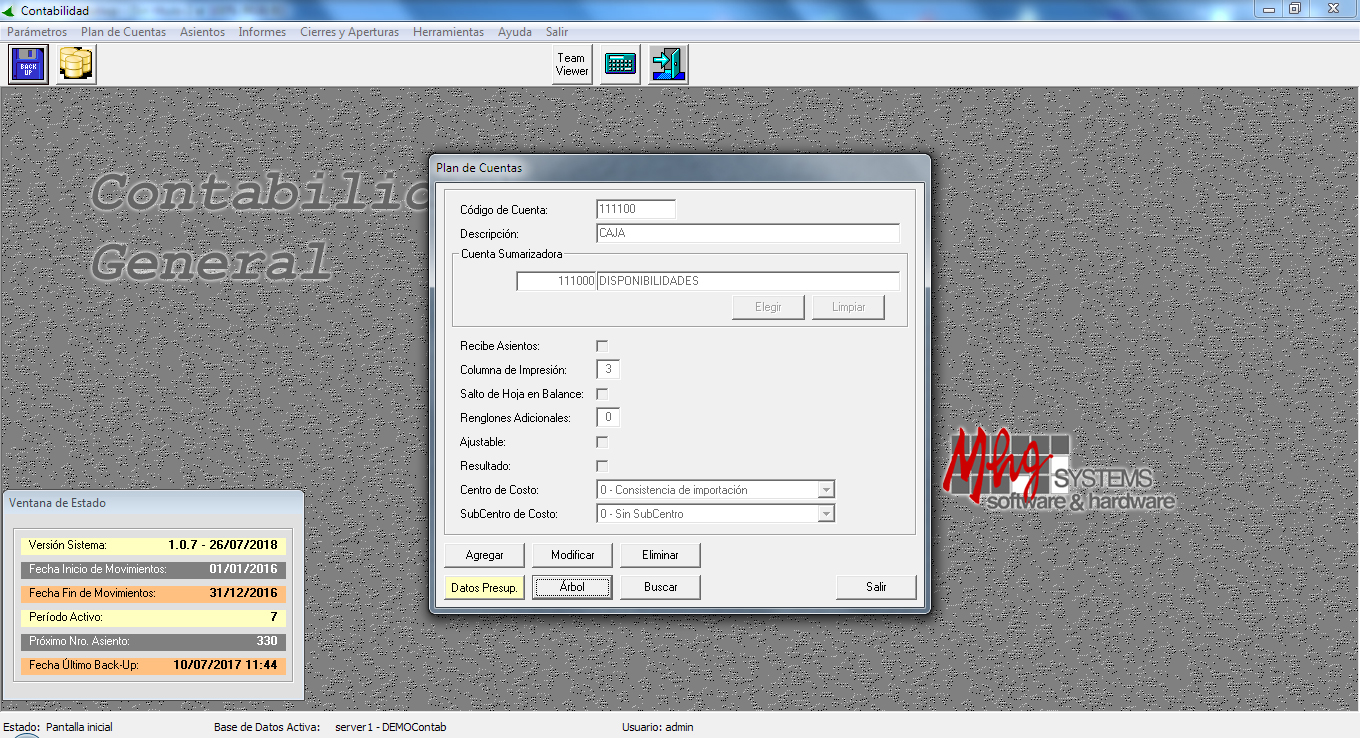Viewport: 1360px width, 738px height.
Task: Tick the Resultado checkbox
Action: pos(602,466)
